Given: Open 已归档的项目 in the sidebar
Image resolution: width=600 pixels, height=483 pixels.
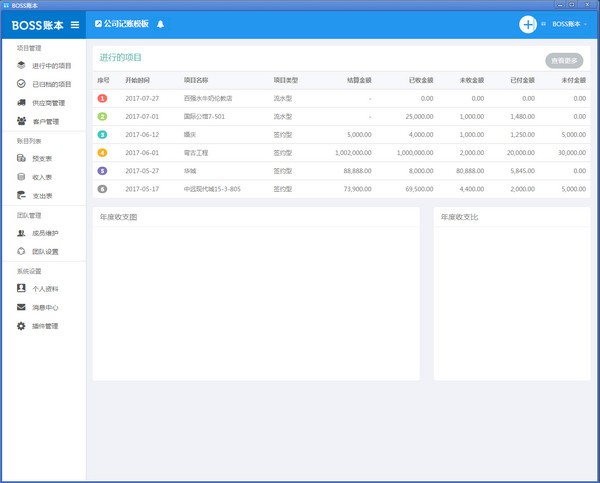Looking at the screenshot, I should click(x=51, y=84).
